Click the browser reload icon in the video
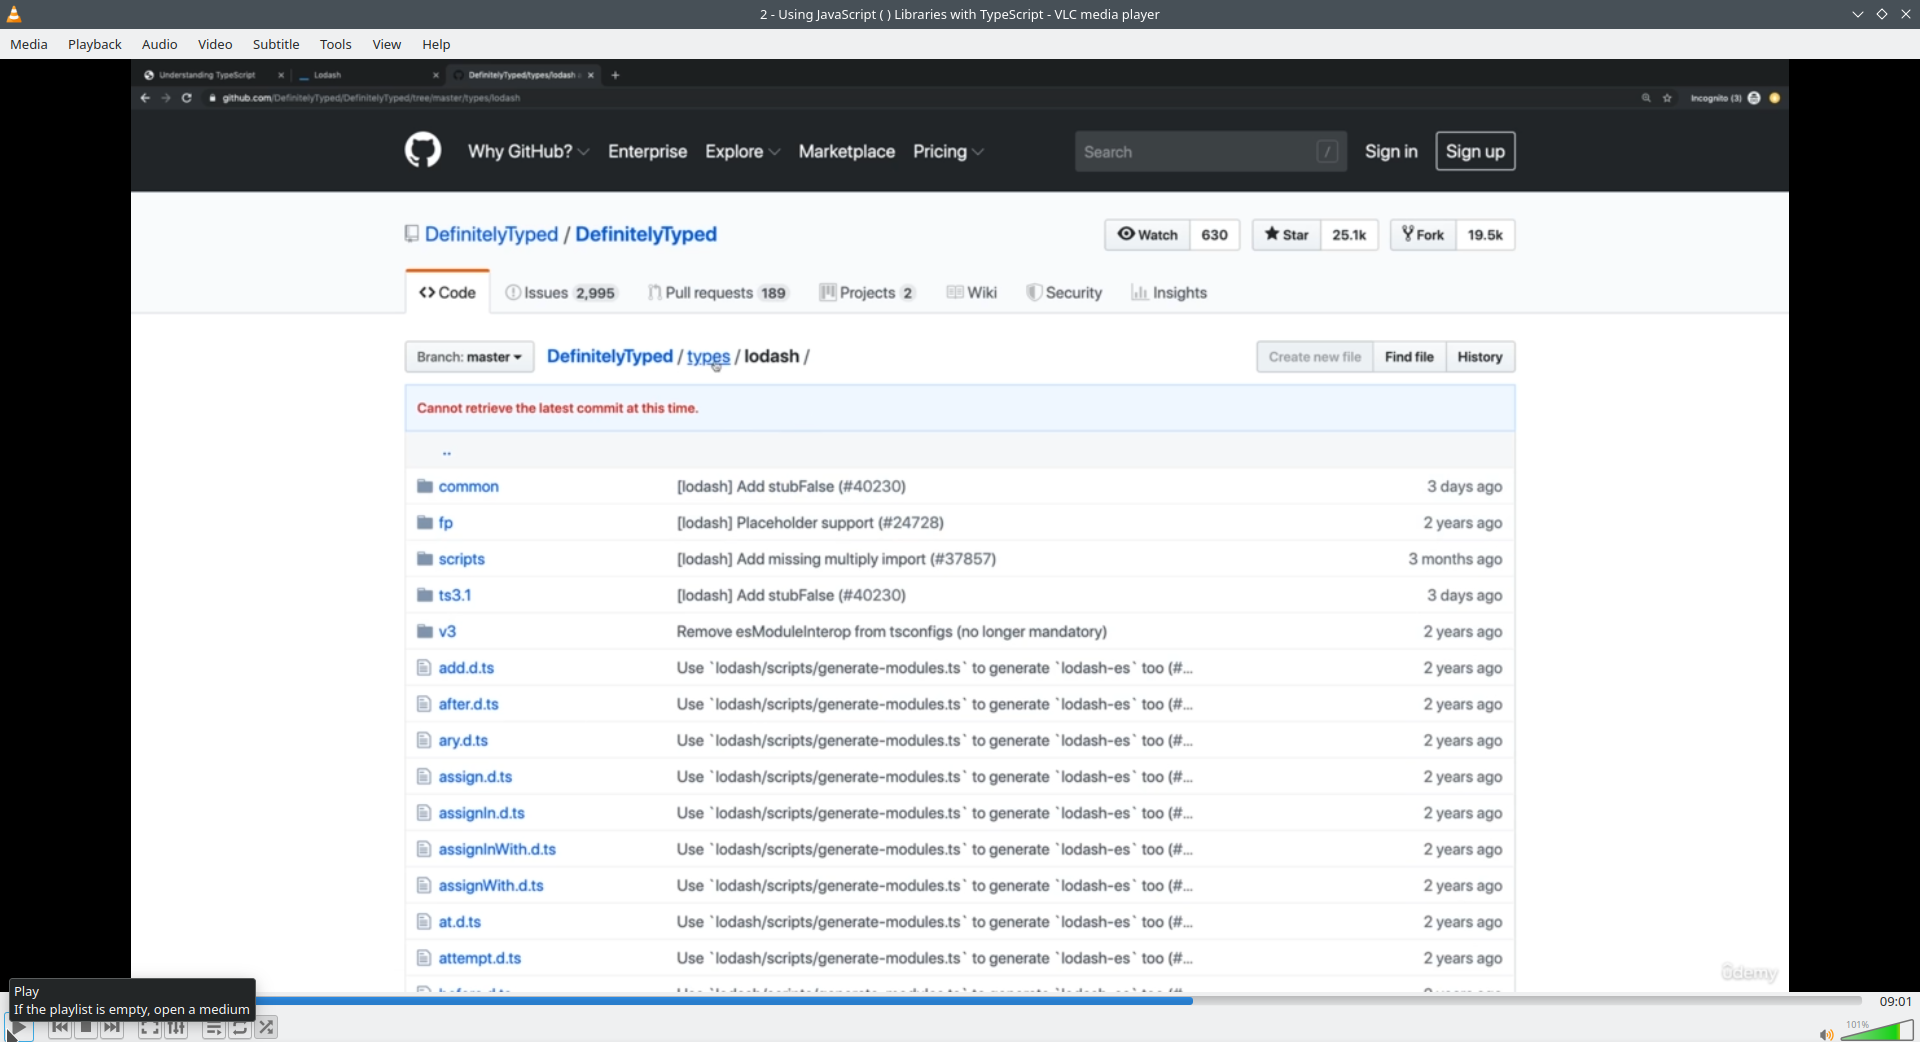The image size is (1920, 1042). [x=187, y=98]
